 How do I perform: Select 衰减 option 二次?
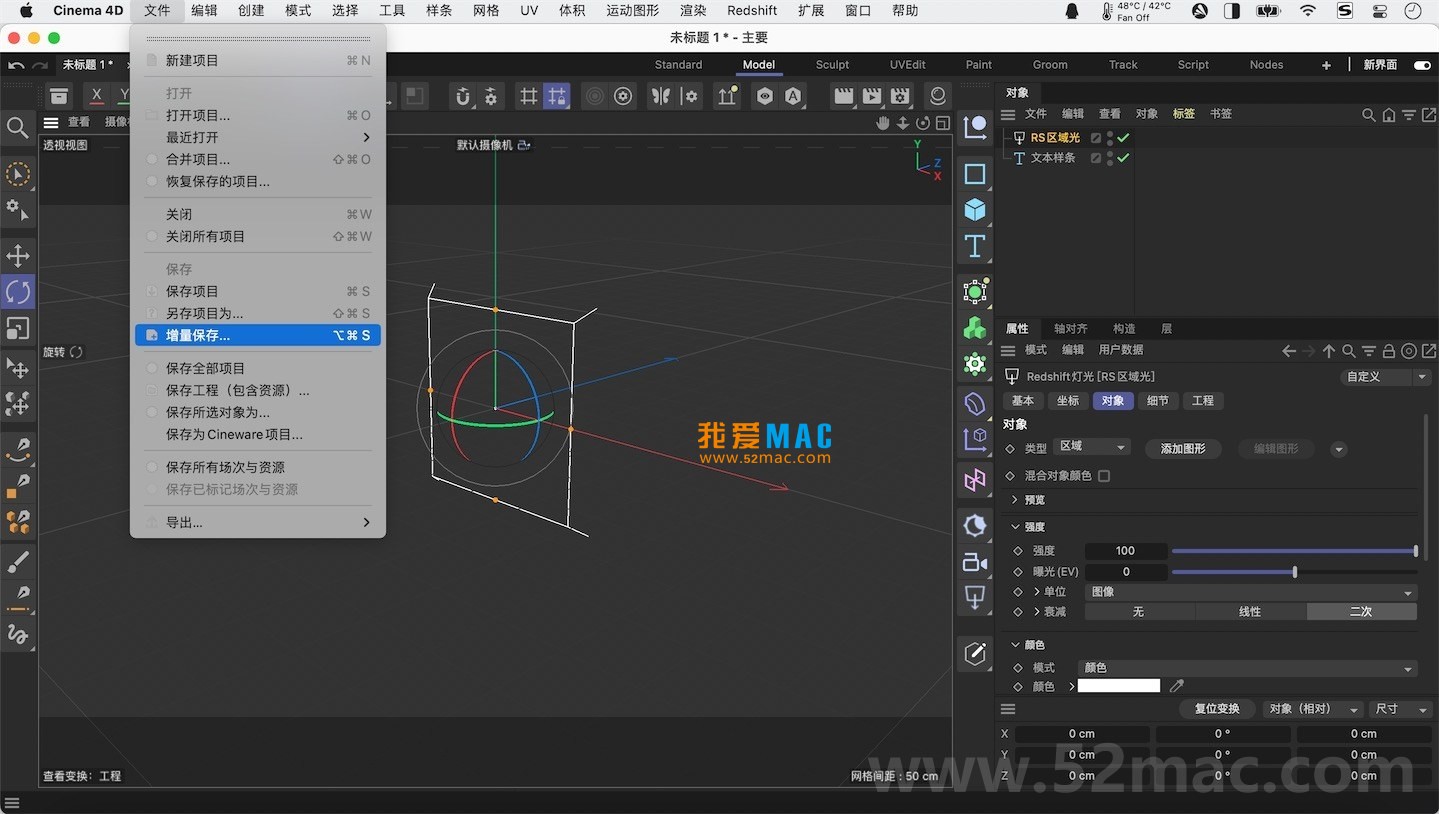coord(1361,612)
